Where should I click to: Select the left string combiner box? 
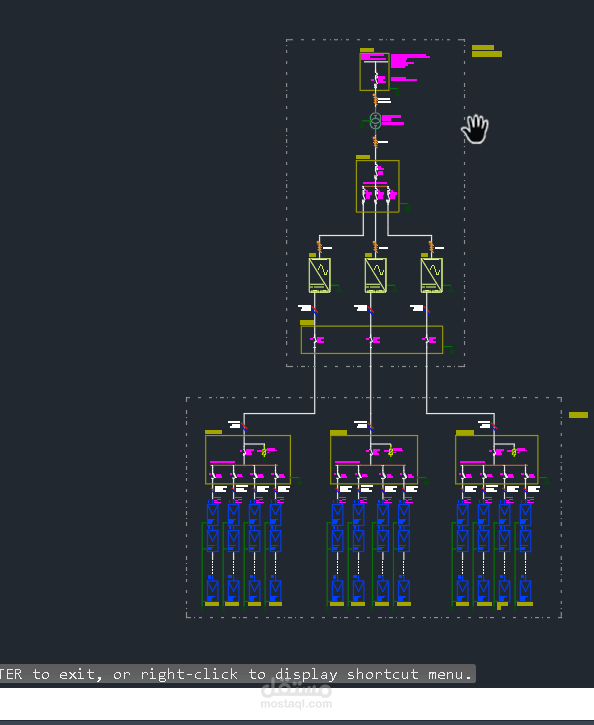[248, 460]
